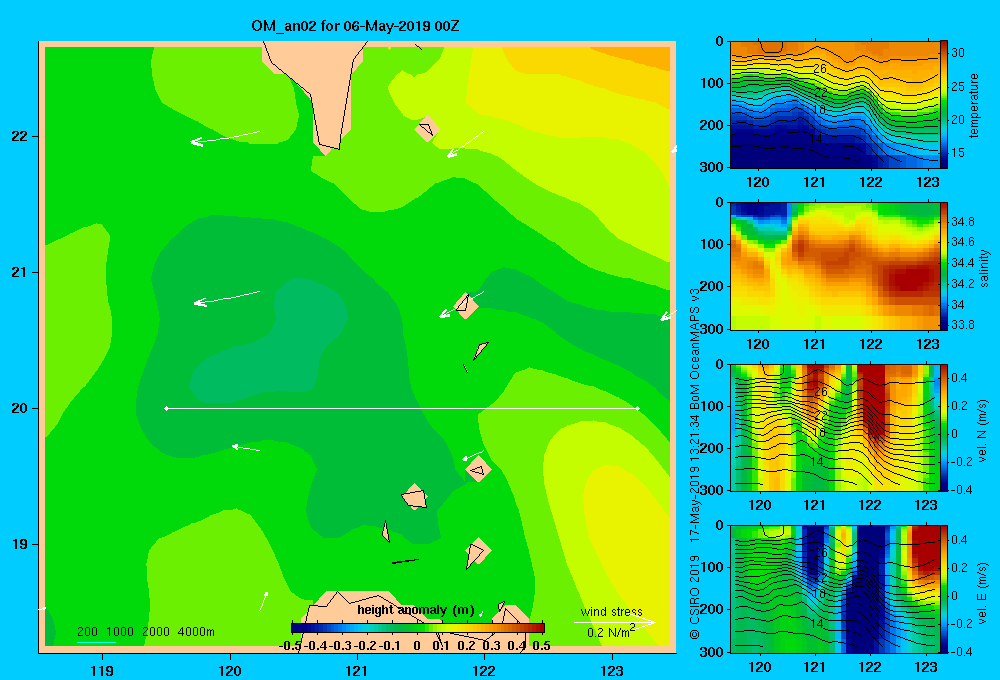This screenshot has width=1000, height=680.
Task: Click the eastern endpoint of the white section line
Action: (637, 408)
